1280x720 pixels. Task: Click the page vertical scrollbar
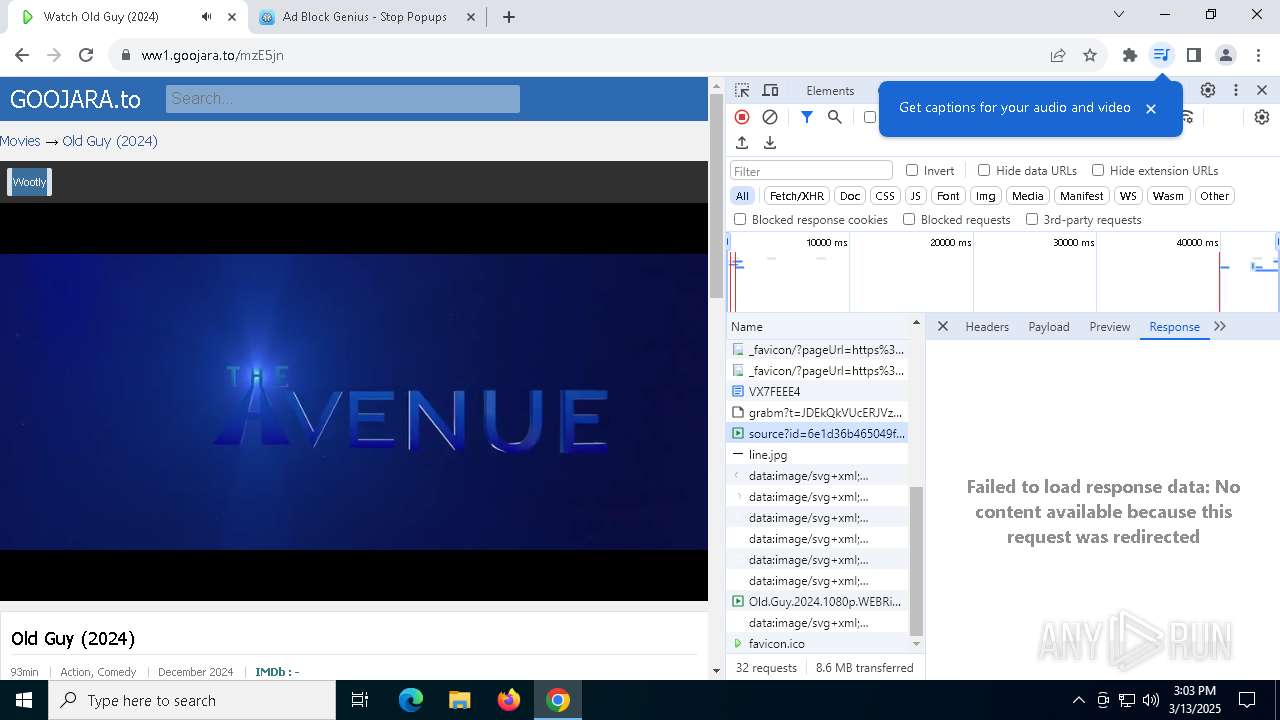click(715, 195)
